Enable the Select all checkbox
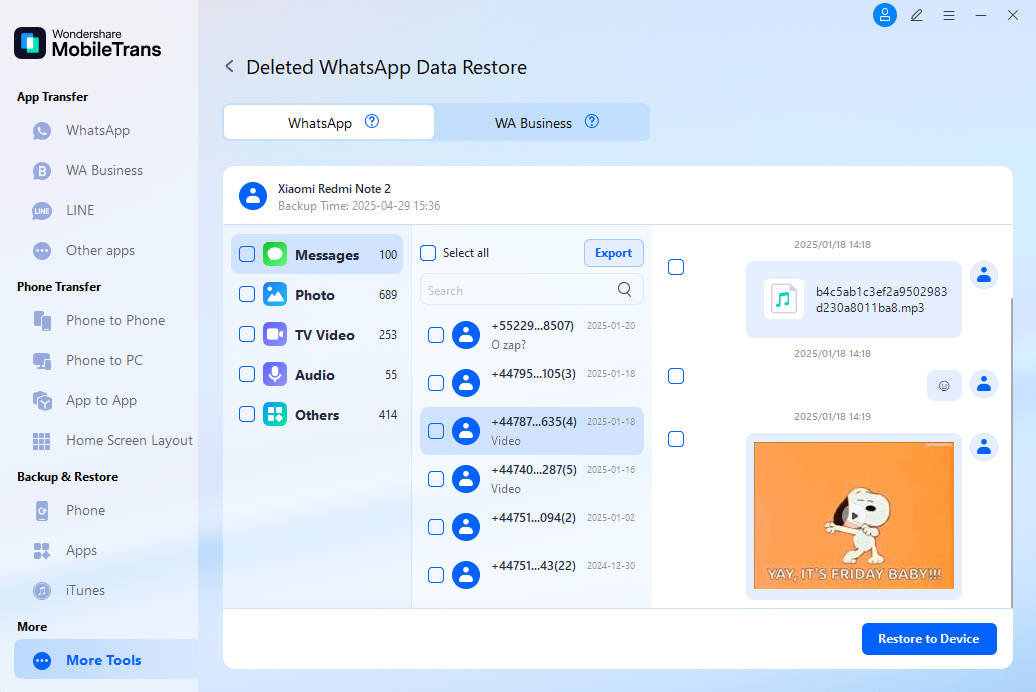 [x=428, y=253]
